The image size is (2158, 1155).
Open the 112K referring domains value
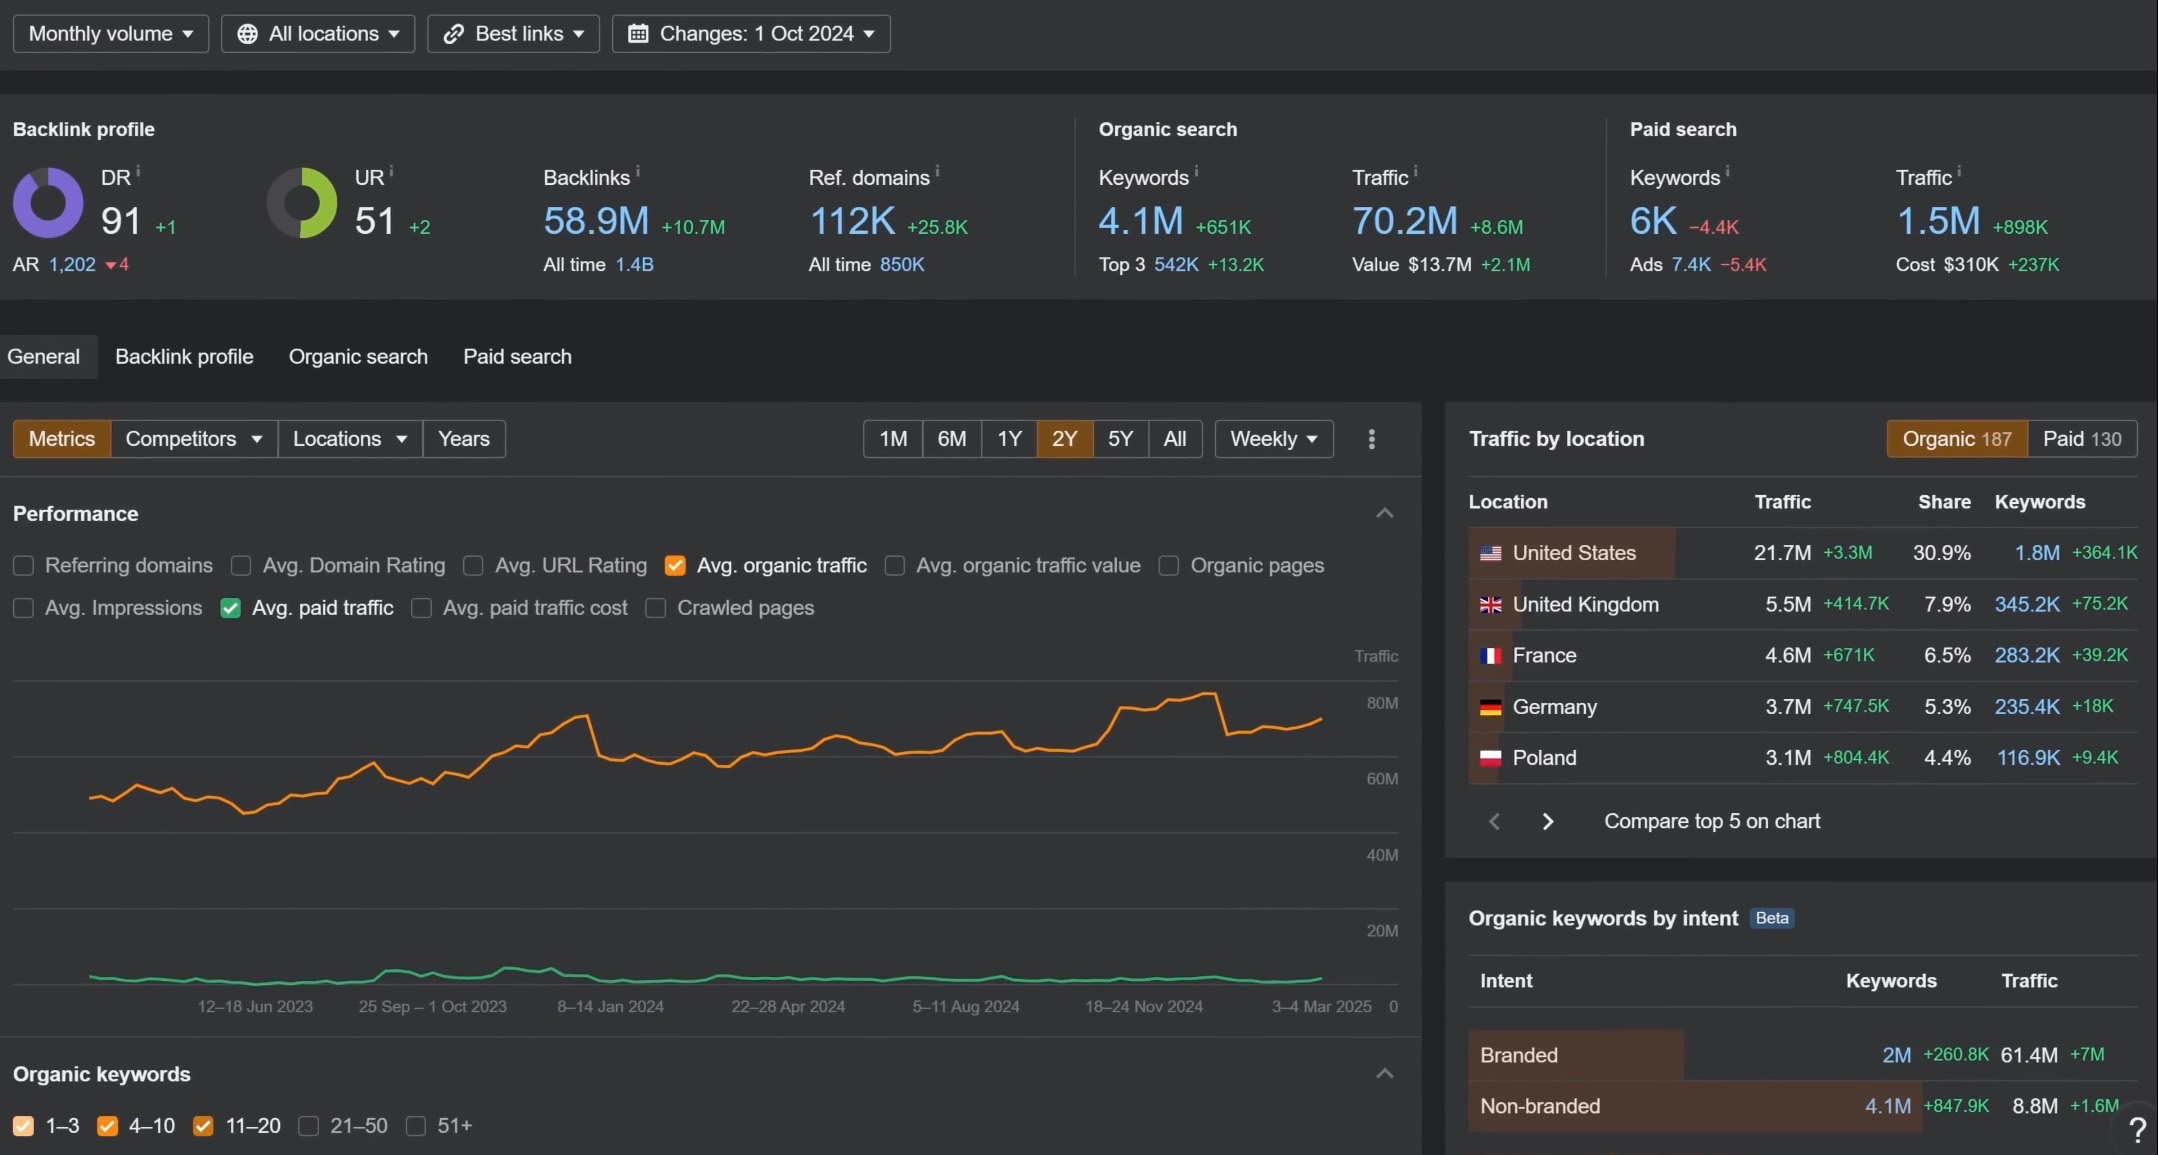(852, 221)
